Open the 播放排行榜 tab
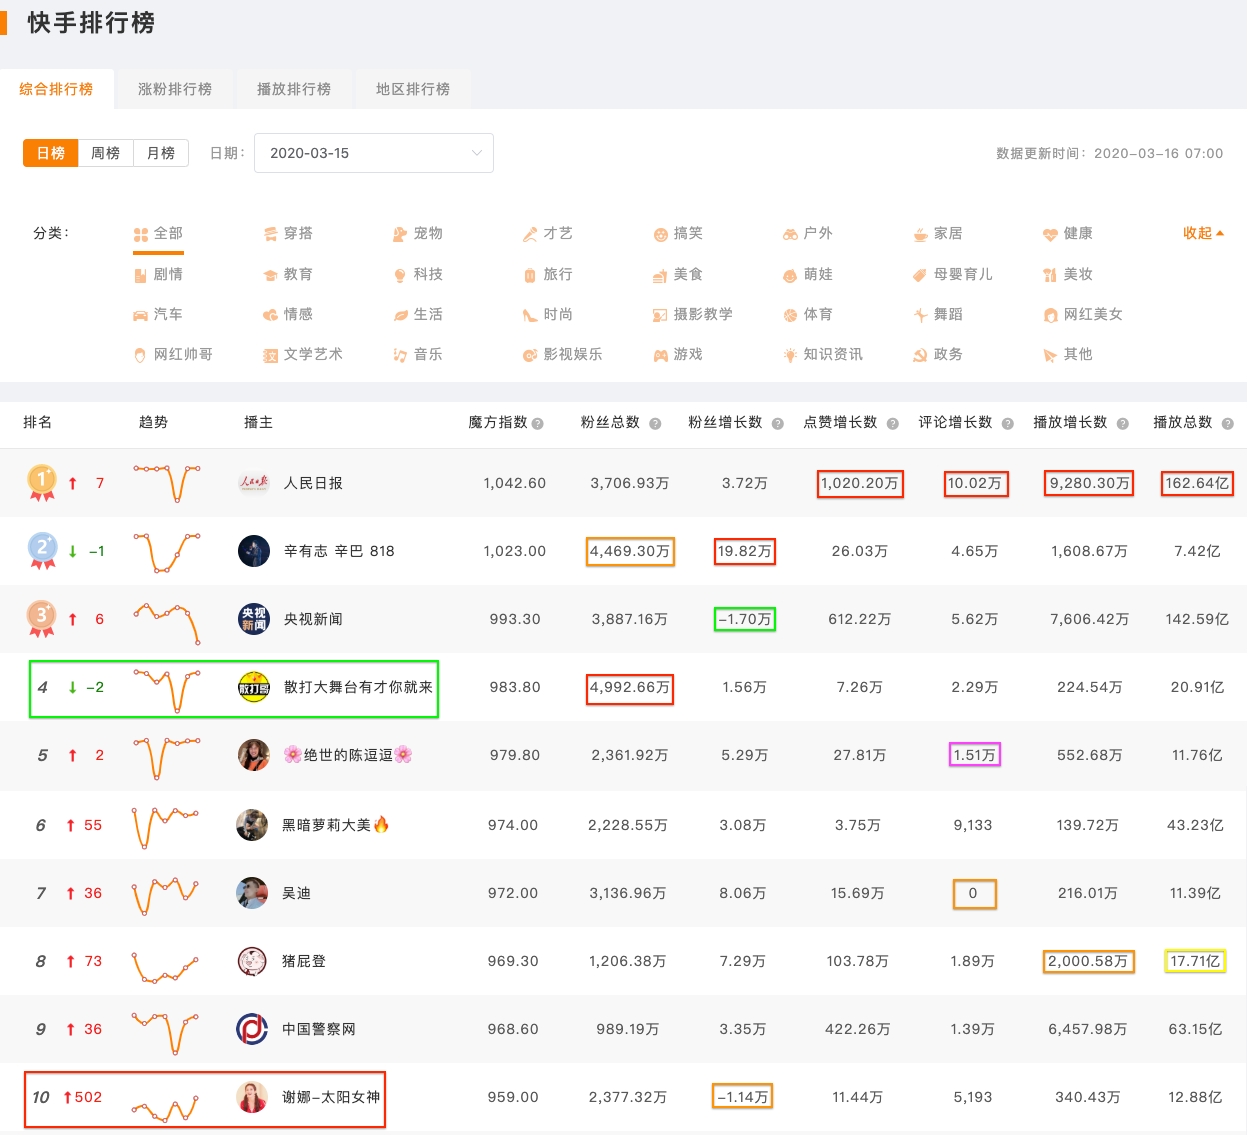Image resolution: width=1247 pixels, height=1135 pixels. click(x=294, y=89)
